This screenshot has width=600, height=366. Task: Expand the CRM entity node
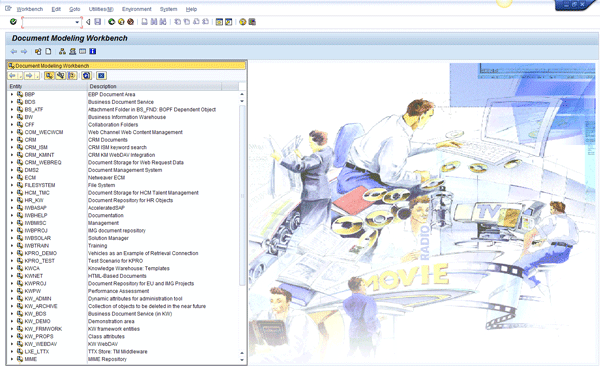click(12, 140)
